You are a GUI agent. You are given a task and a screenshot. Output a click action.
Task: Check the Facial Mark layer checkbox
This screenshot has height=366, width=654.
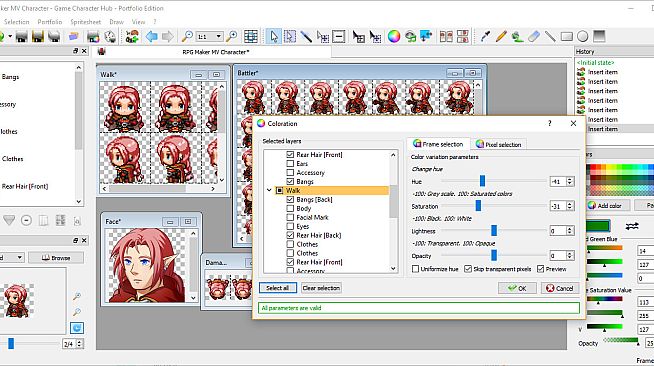[290, 217]
